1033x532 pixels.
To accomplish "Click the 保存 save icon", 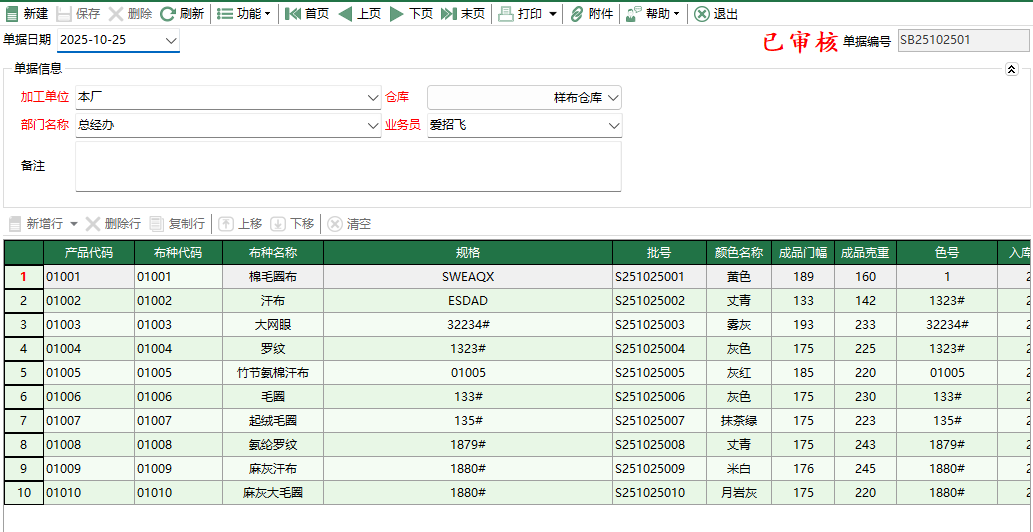I will 64,14.
